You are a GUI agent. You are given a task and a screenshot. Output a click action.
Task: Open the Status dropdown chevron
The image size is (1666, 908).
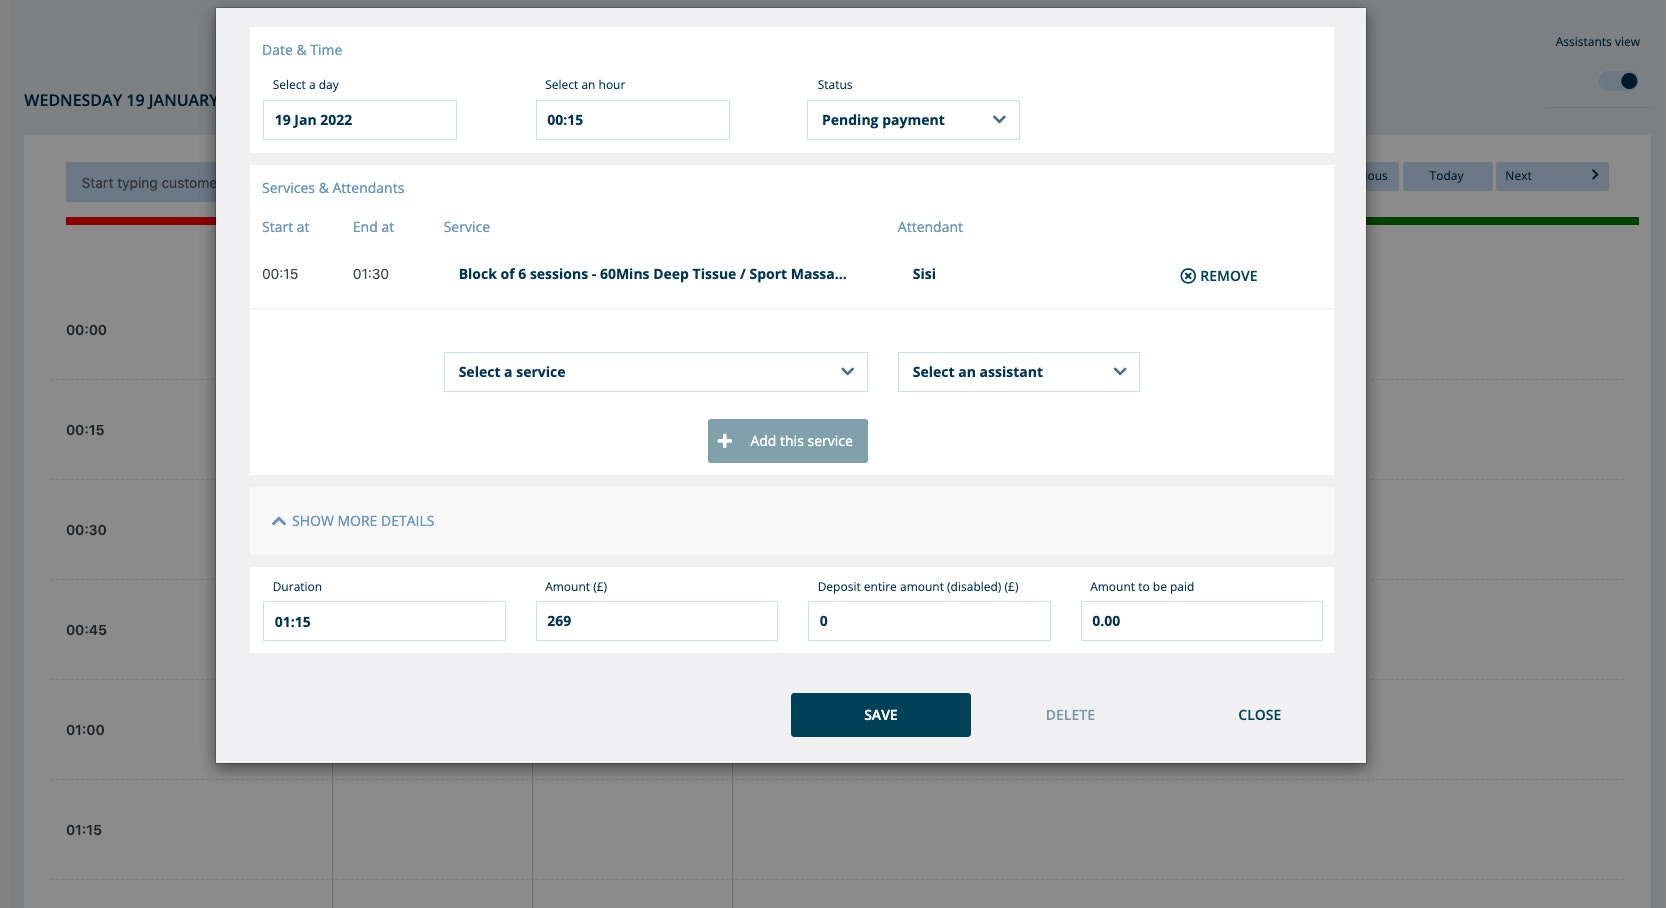[999, 119]
